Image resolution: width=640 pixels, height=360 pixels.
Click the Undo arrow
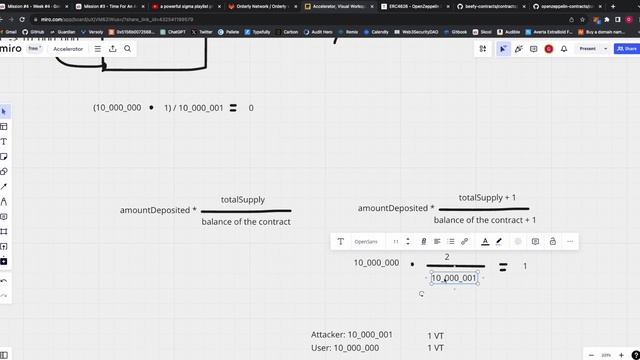click(x=4, y=281)
